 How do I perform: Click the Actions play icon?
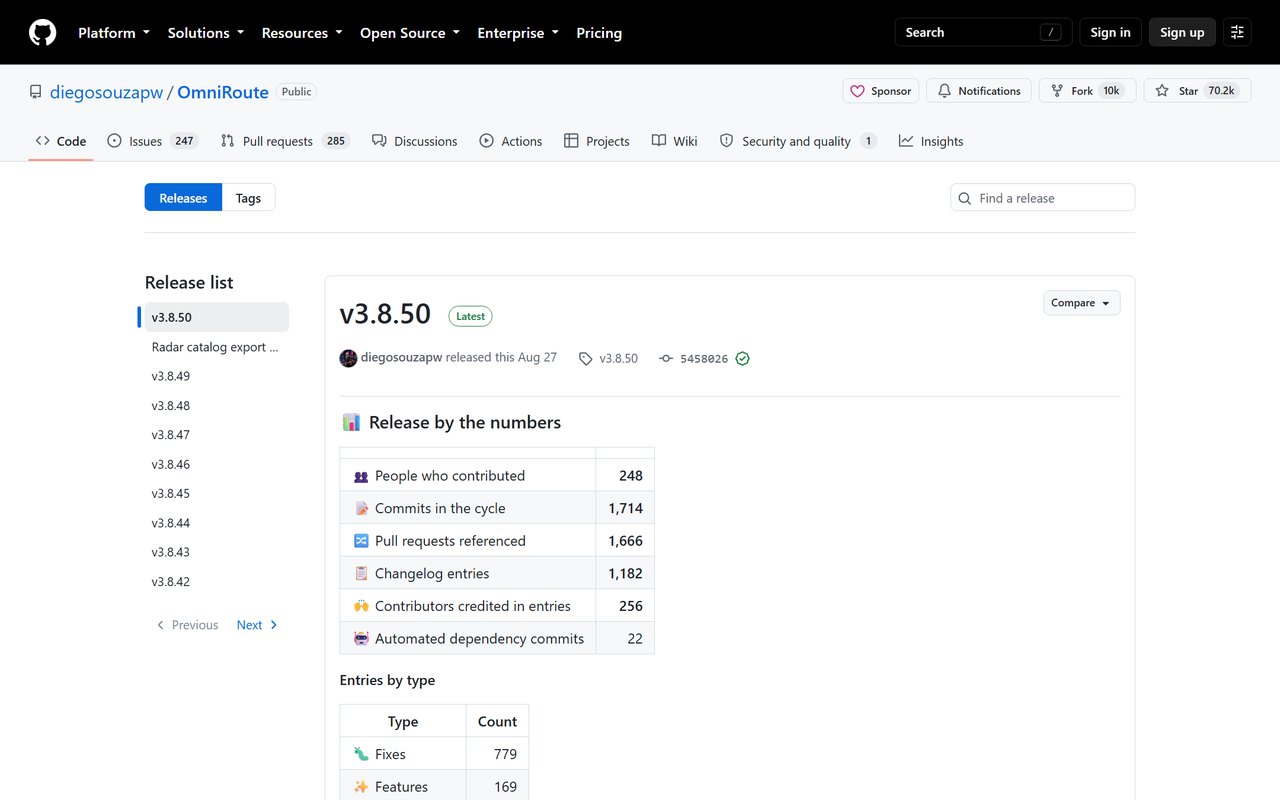pyautogui.click(x=487, y=141)
